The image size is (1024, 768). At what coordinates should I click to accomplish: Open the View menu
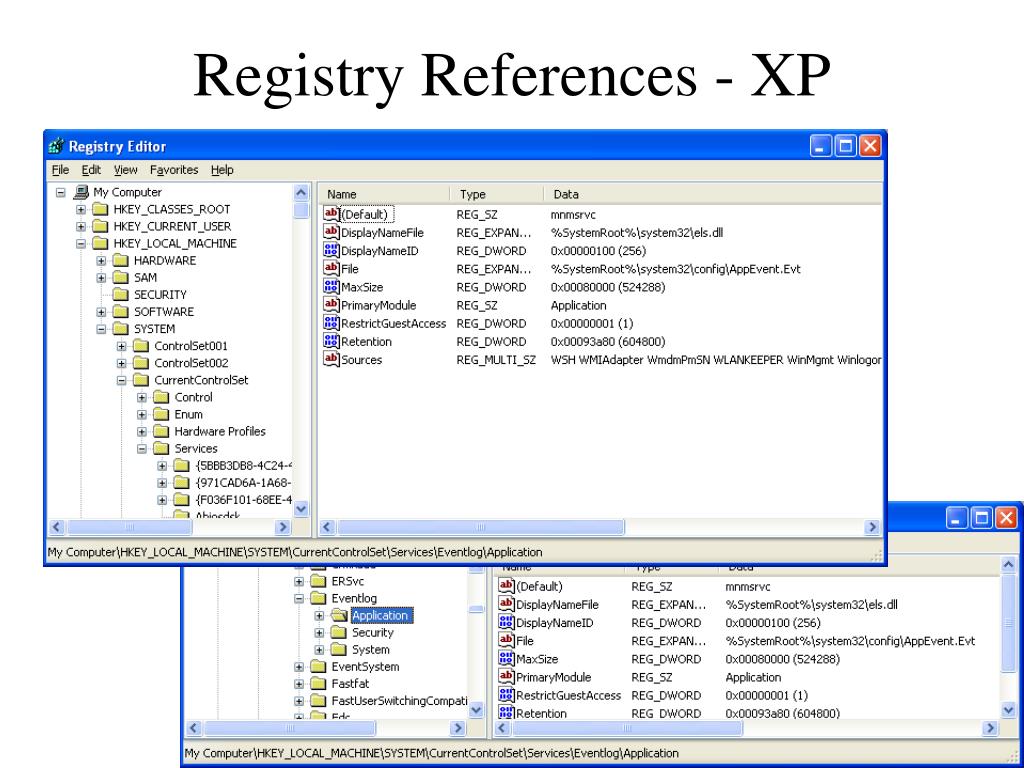125,170
